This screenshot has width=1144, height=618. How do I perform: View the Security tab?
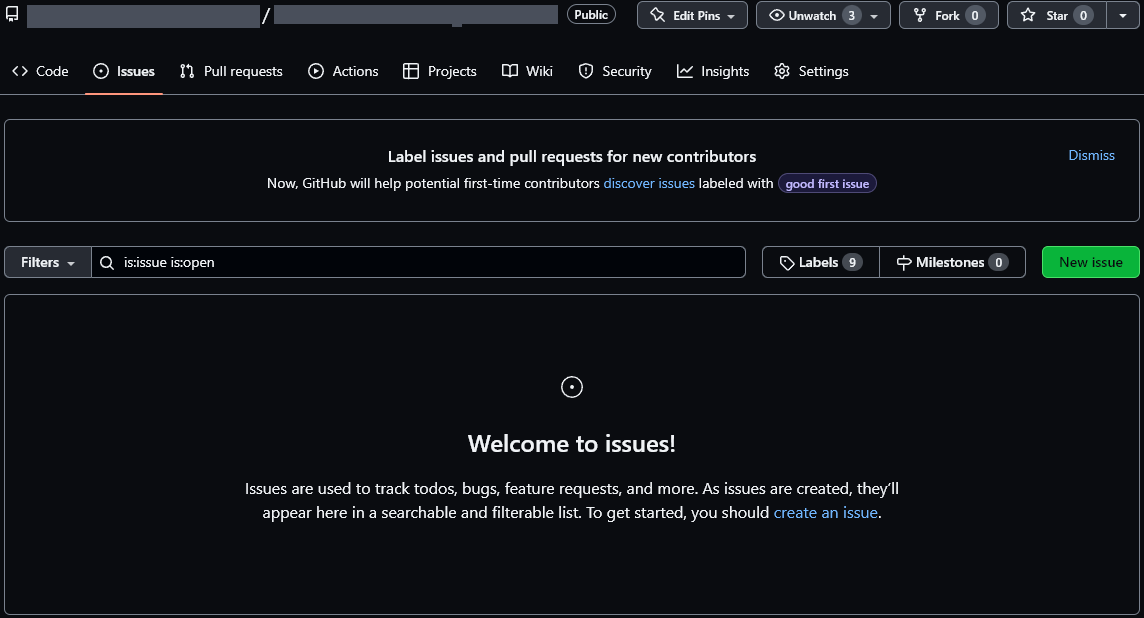coord(615,71)
